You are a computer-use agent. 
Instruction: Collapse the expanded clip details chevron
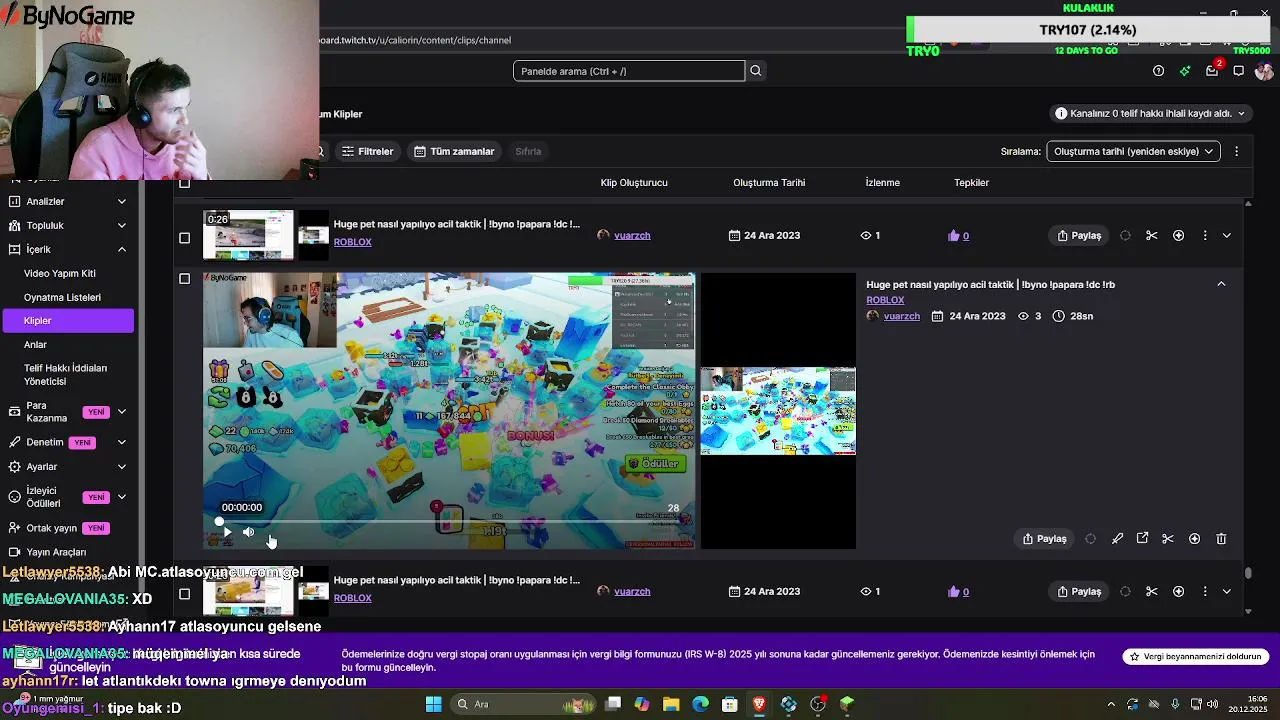(x=1221, y=284)
